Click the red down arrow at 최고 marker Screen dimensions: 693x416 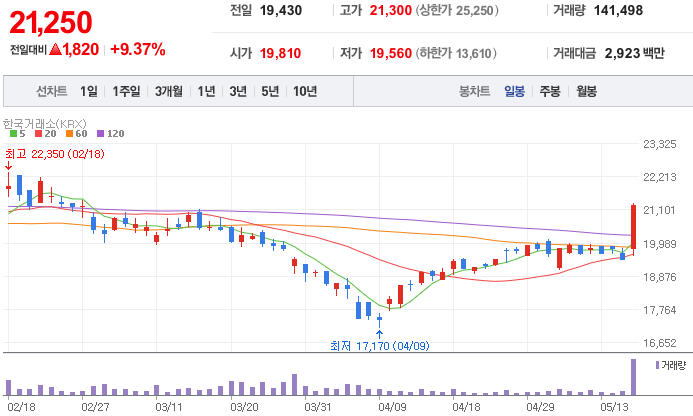[8, 166]
